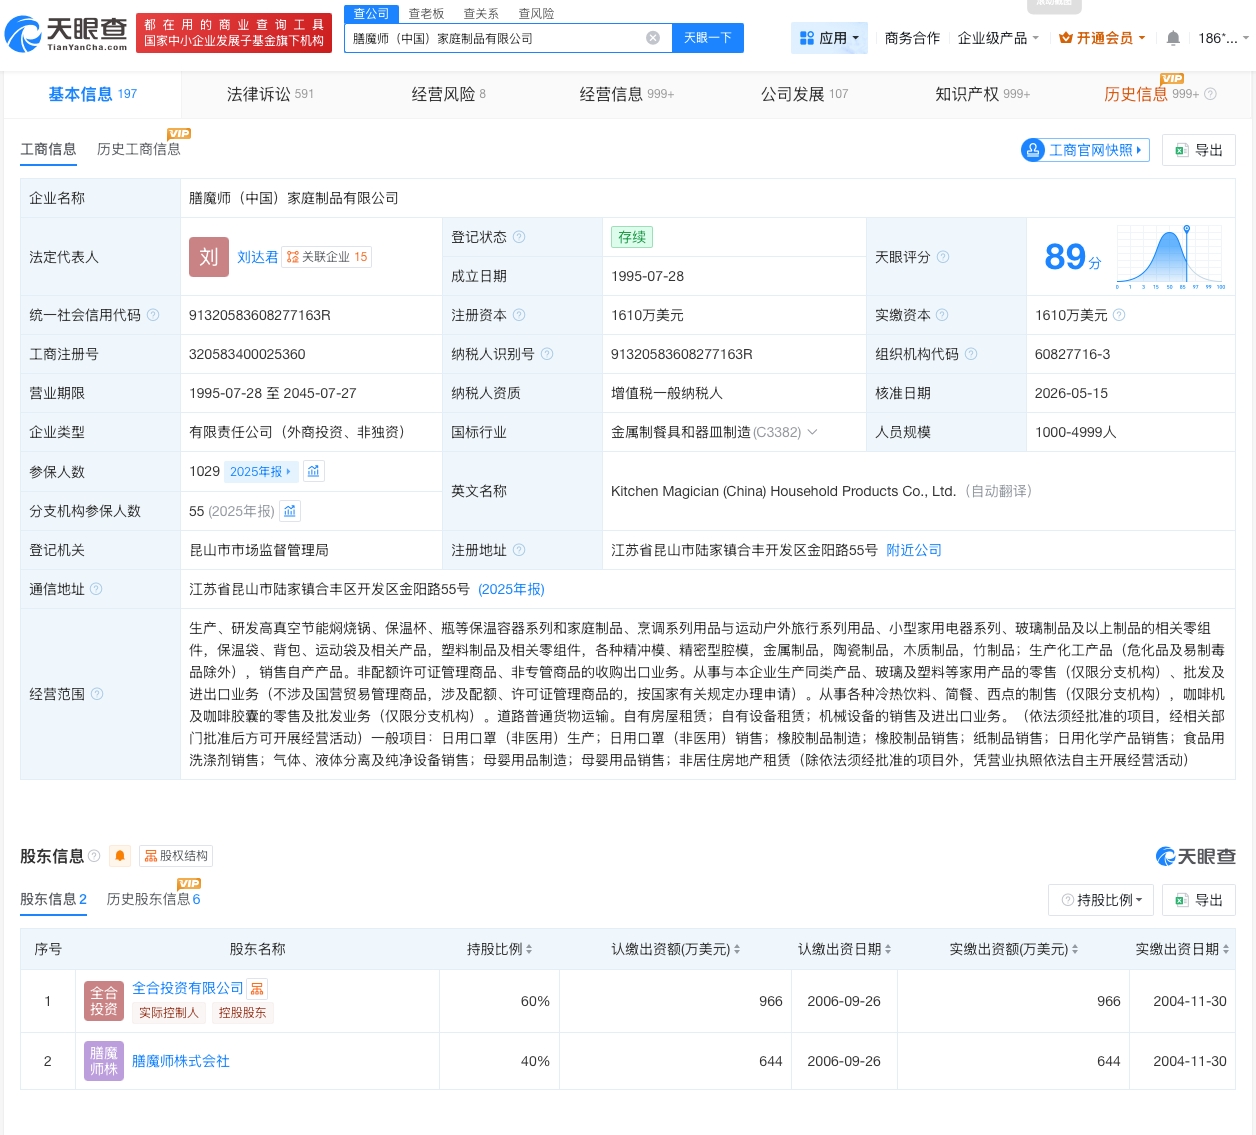Click help icon beside 历史信息 tab

pos(1210,94)
